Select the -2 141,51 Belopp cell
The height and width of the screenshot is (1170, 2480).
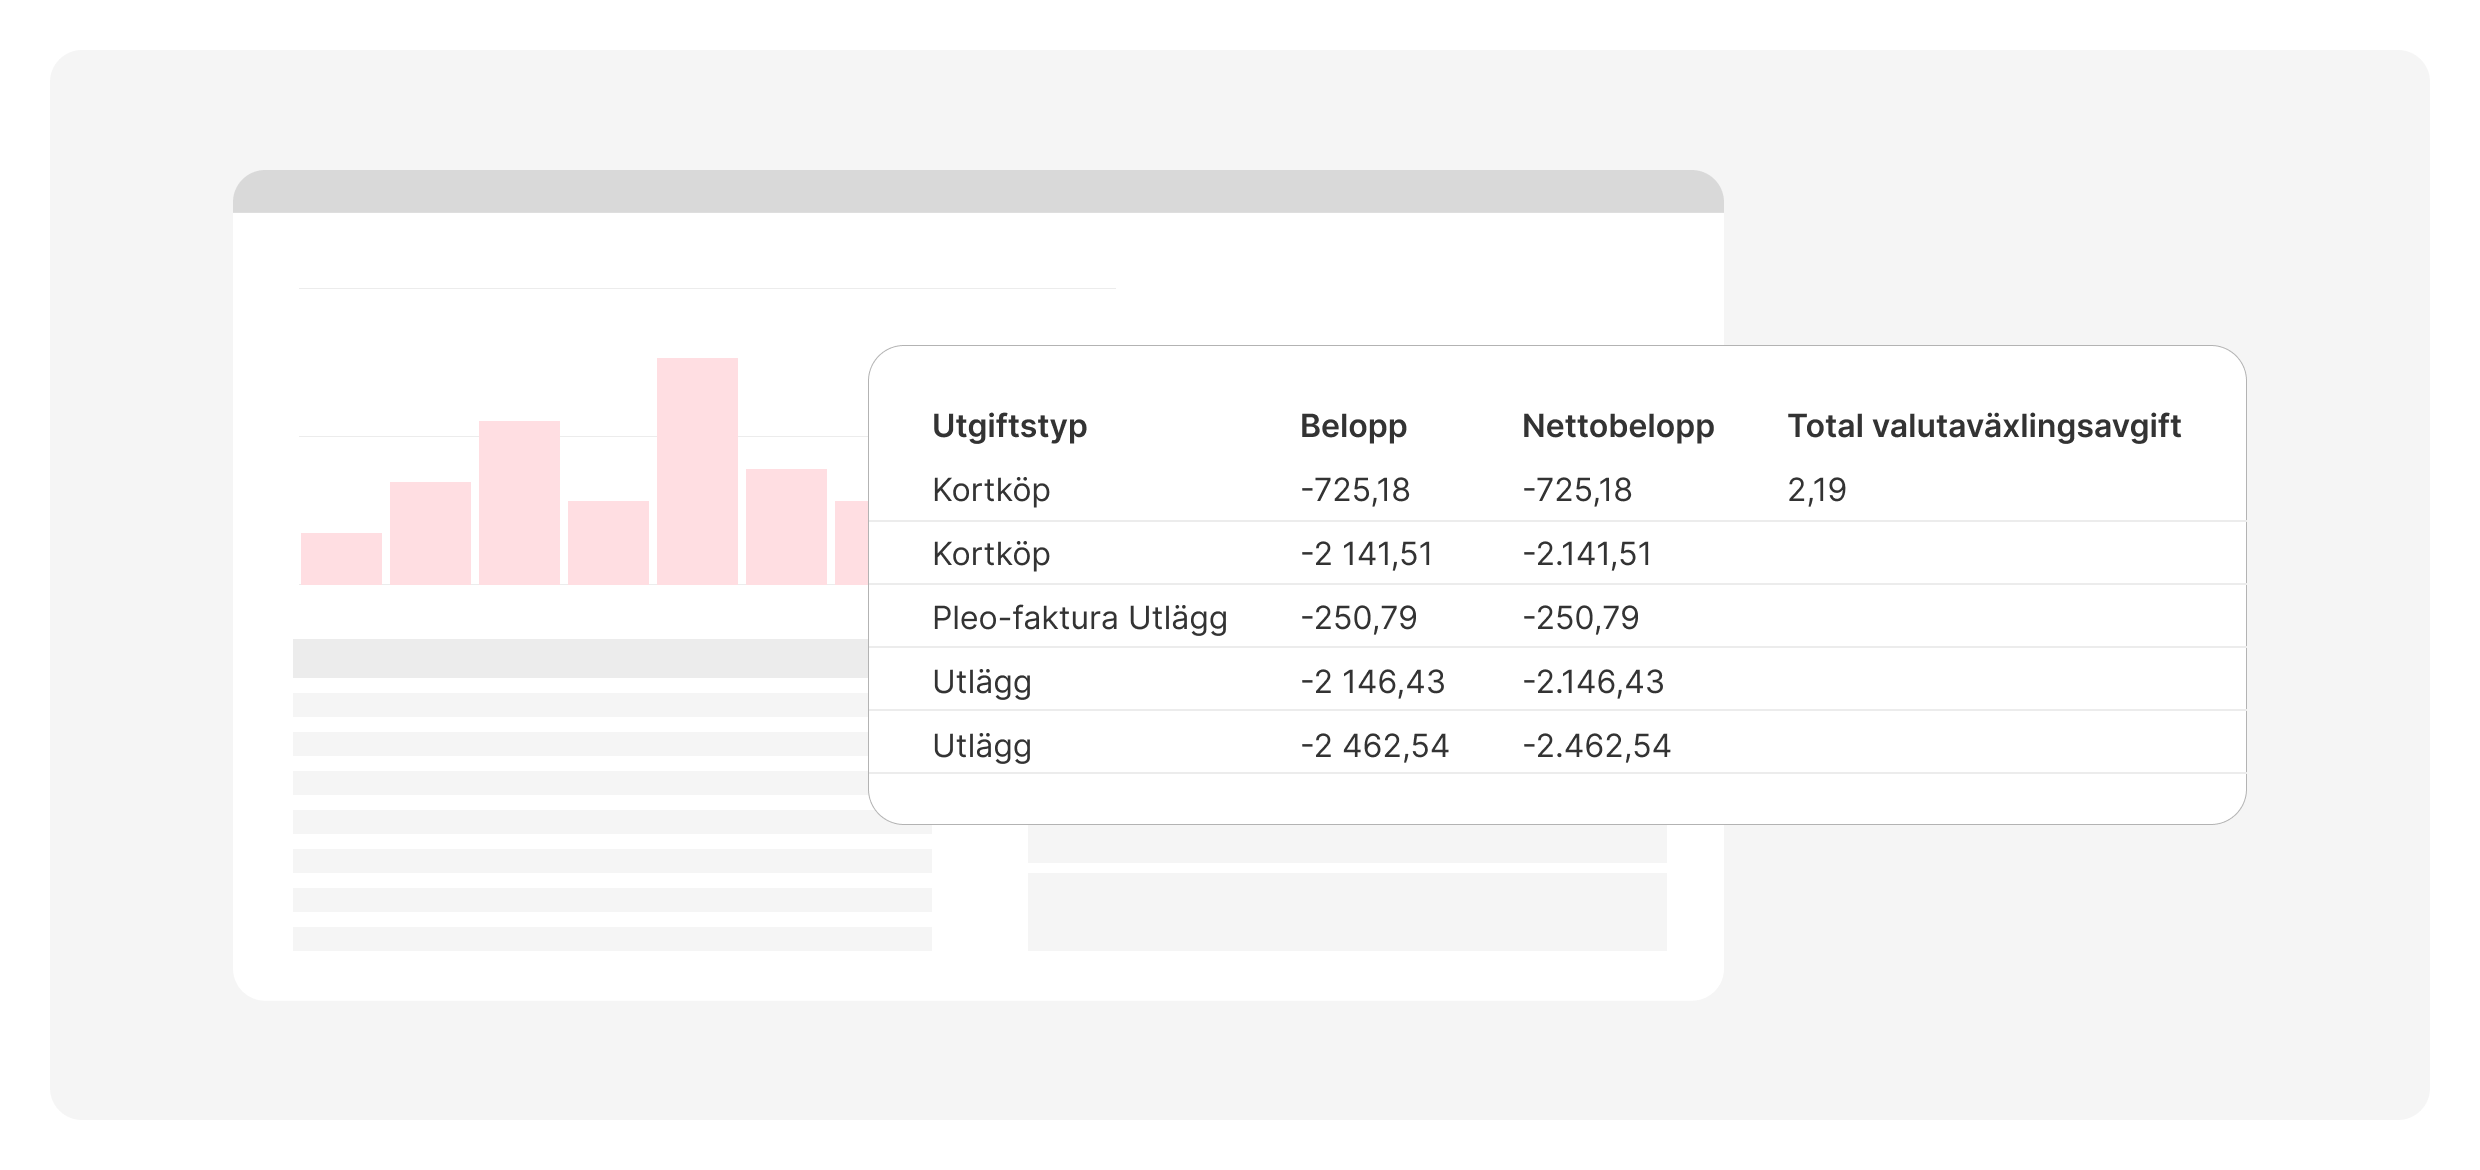[1366, 554]
